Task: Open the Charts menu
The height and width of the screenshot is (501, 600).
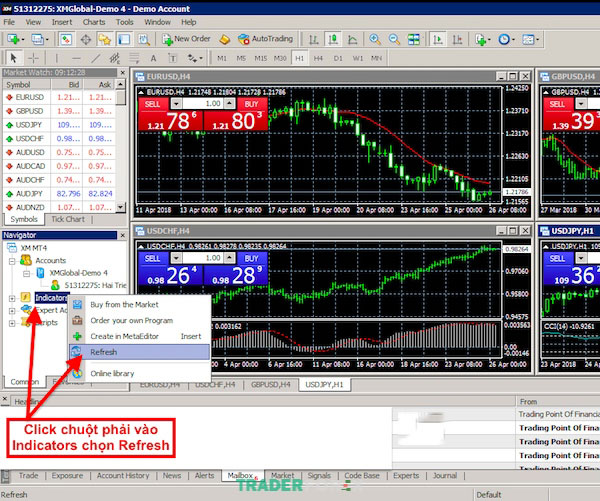Action: click(x=94, y=22)
